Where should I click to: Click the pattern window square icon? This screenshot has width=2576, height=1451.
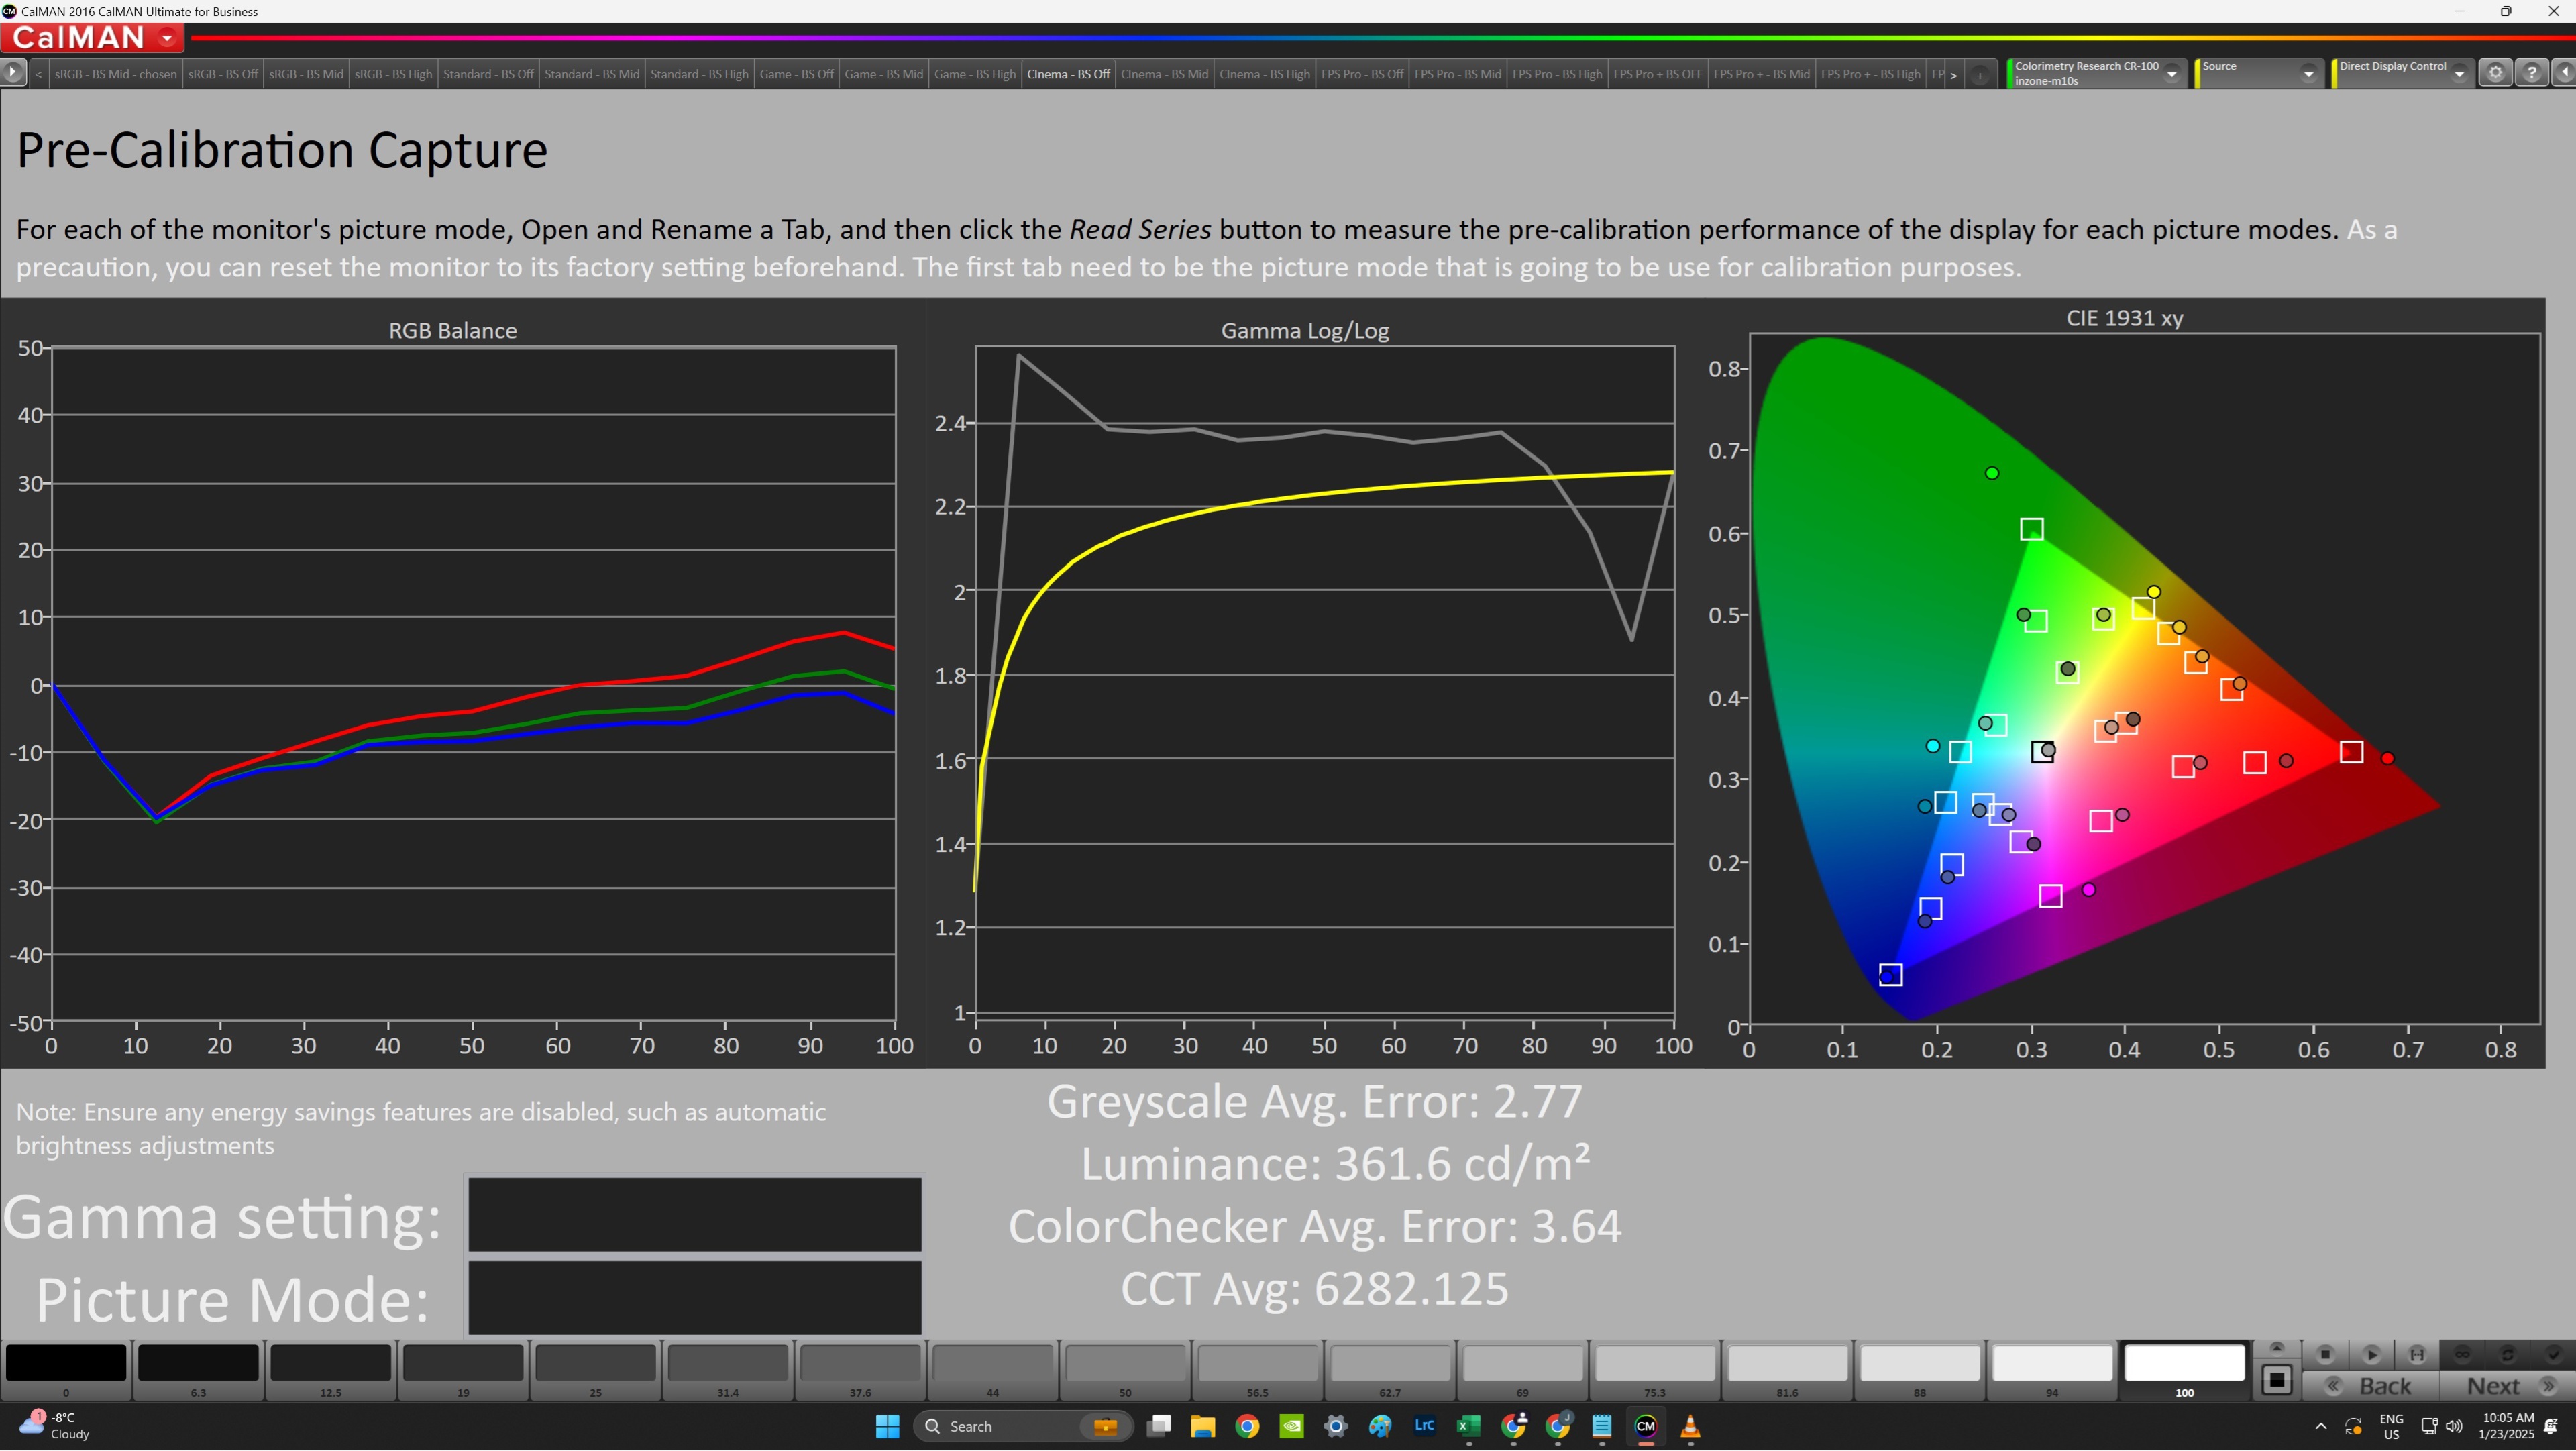pos(2277,1380)
